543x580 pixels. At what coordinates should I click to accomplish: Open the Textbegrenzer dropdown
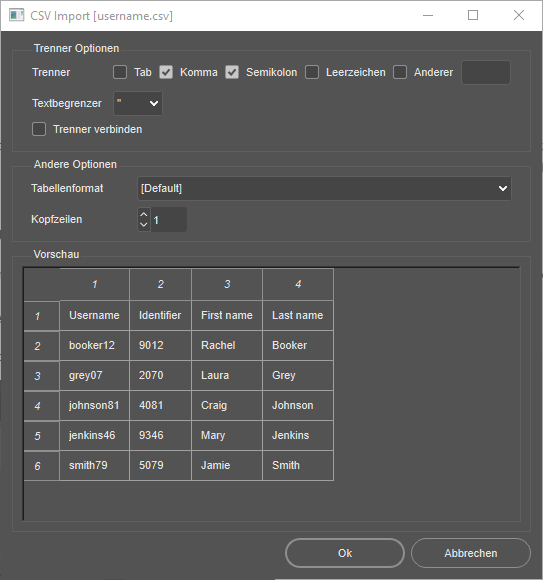click(x=138, y=103)
